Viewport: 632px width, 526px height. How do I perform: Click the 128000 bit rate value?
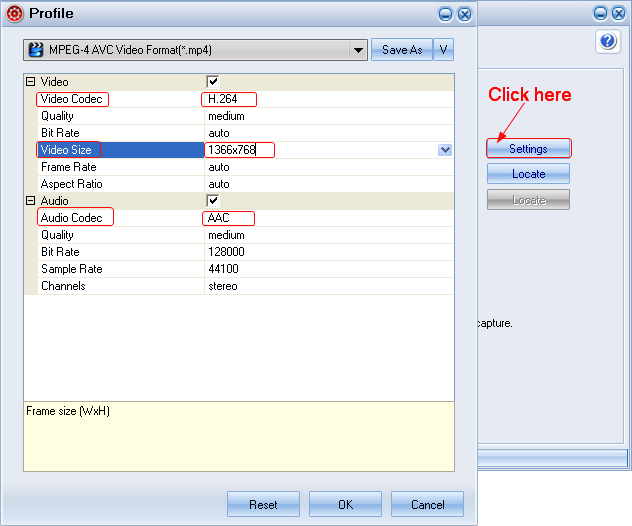[x=226, y=252]
